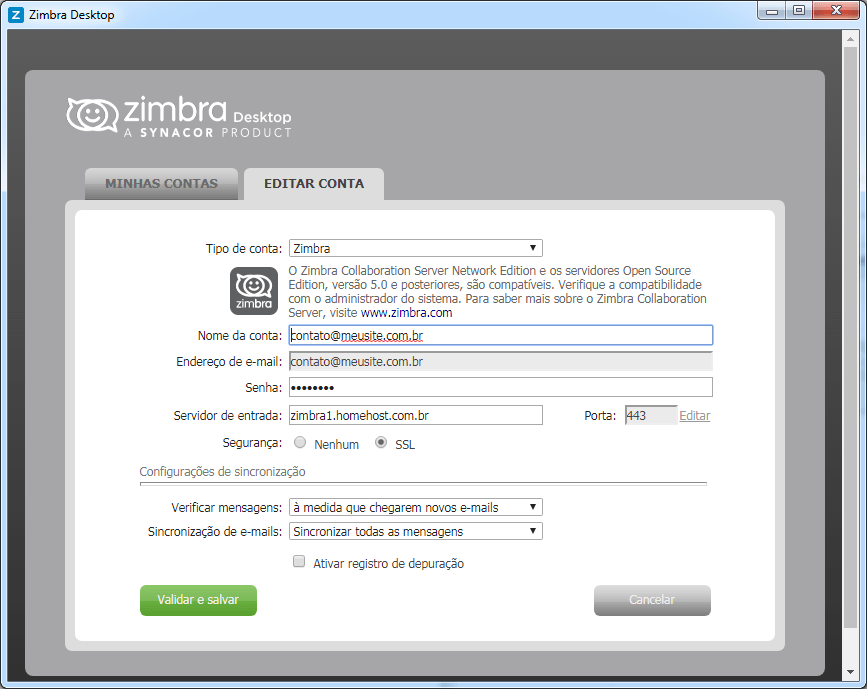Maximize the Zimbra Desktop window
867x689 pixels.
[x=798, y=11]
